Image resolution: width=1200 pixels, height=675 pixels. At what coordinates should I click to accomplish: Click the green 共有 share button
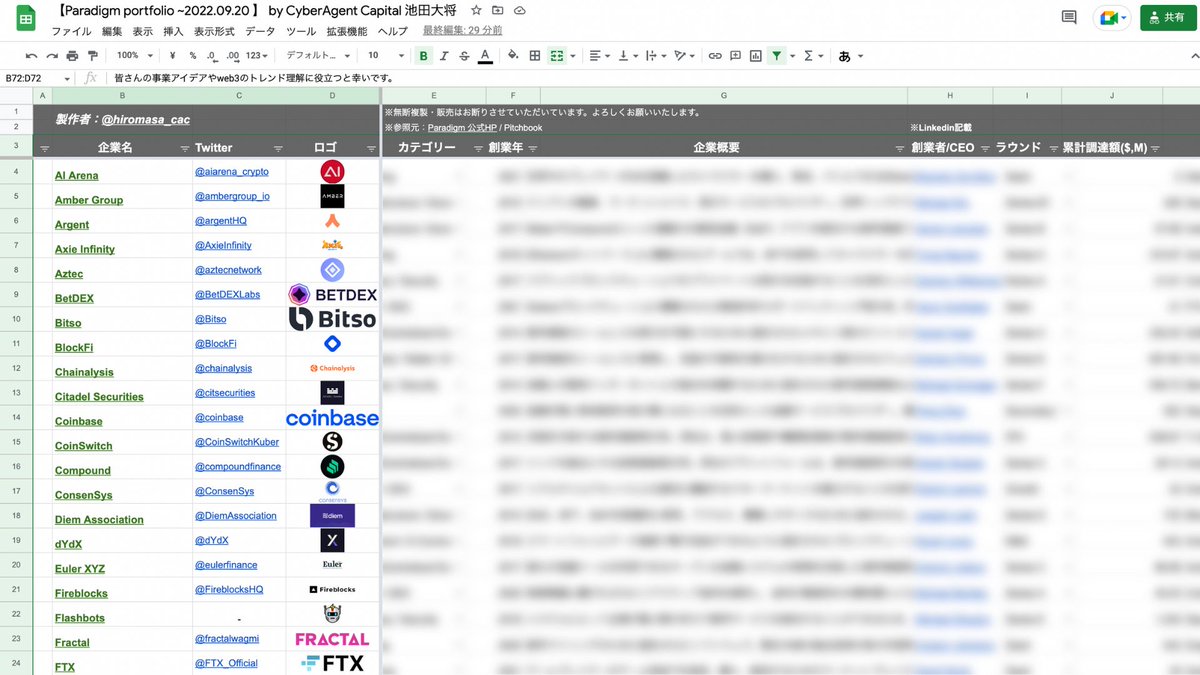pyautogui.click(x=1168, y=18)
